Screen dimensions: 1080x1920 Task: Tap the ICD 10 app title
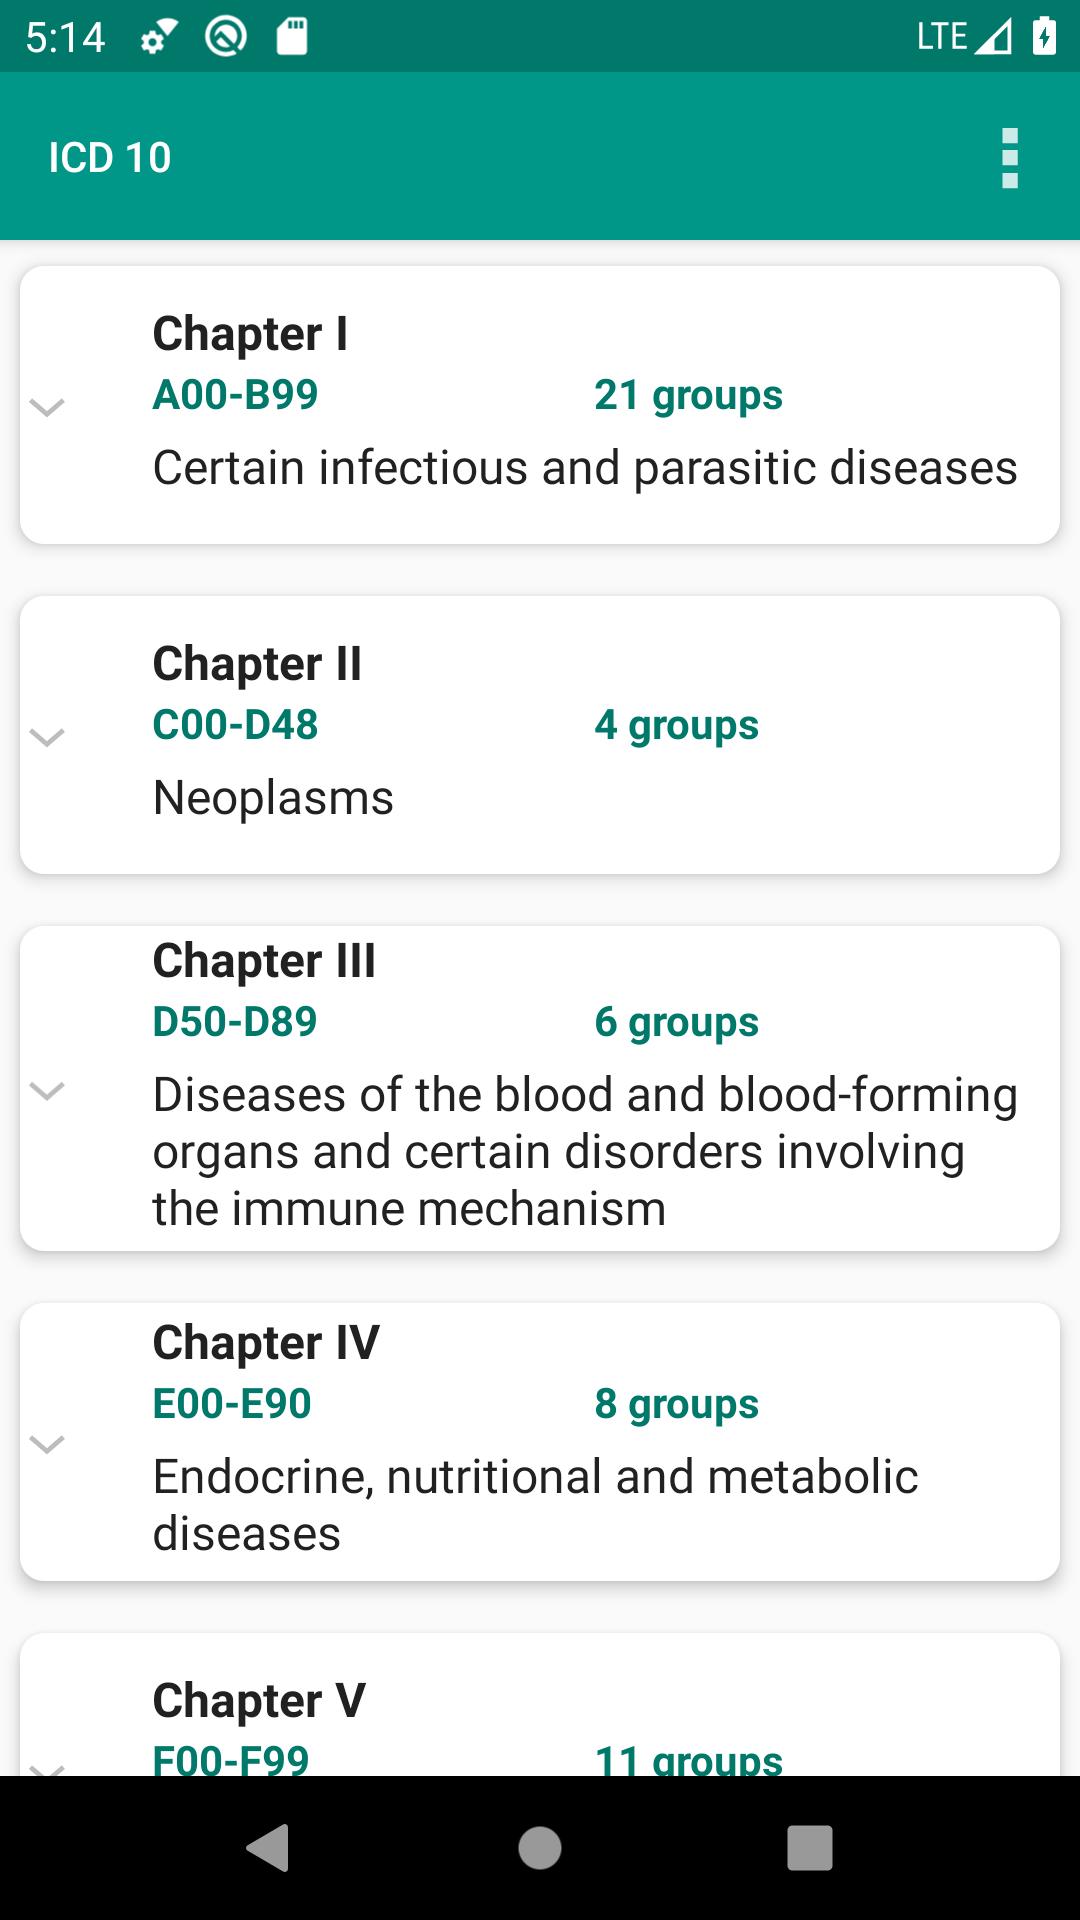click(110, 158)
